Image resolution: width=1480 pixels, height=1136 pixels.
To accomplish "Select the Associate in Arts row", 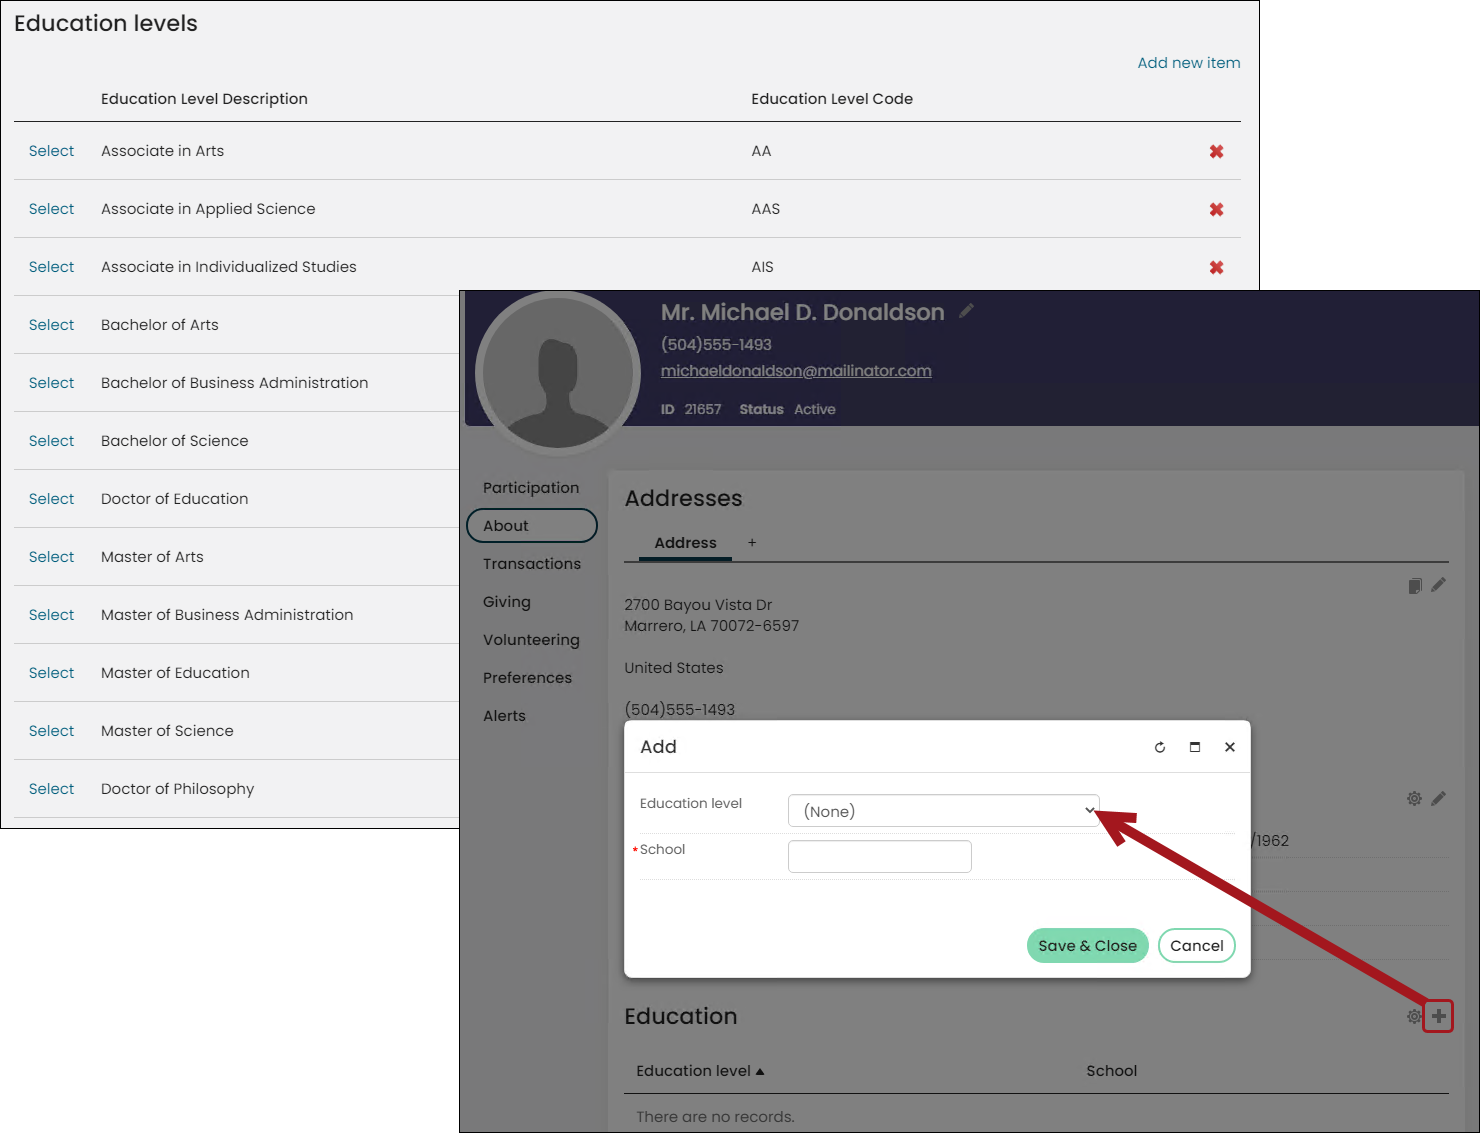I will (51, 151).
